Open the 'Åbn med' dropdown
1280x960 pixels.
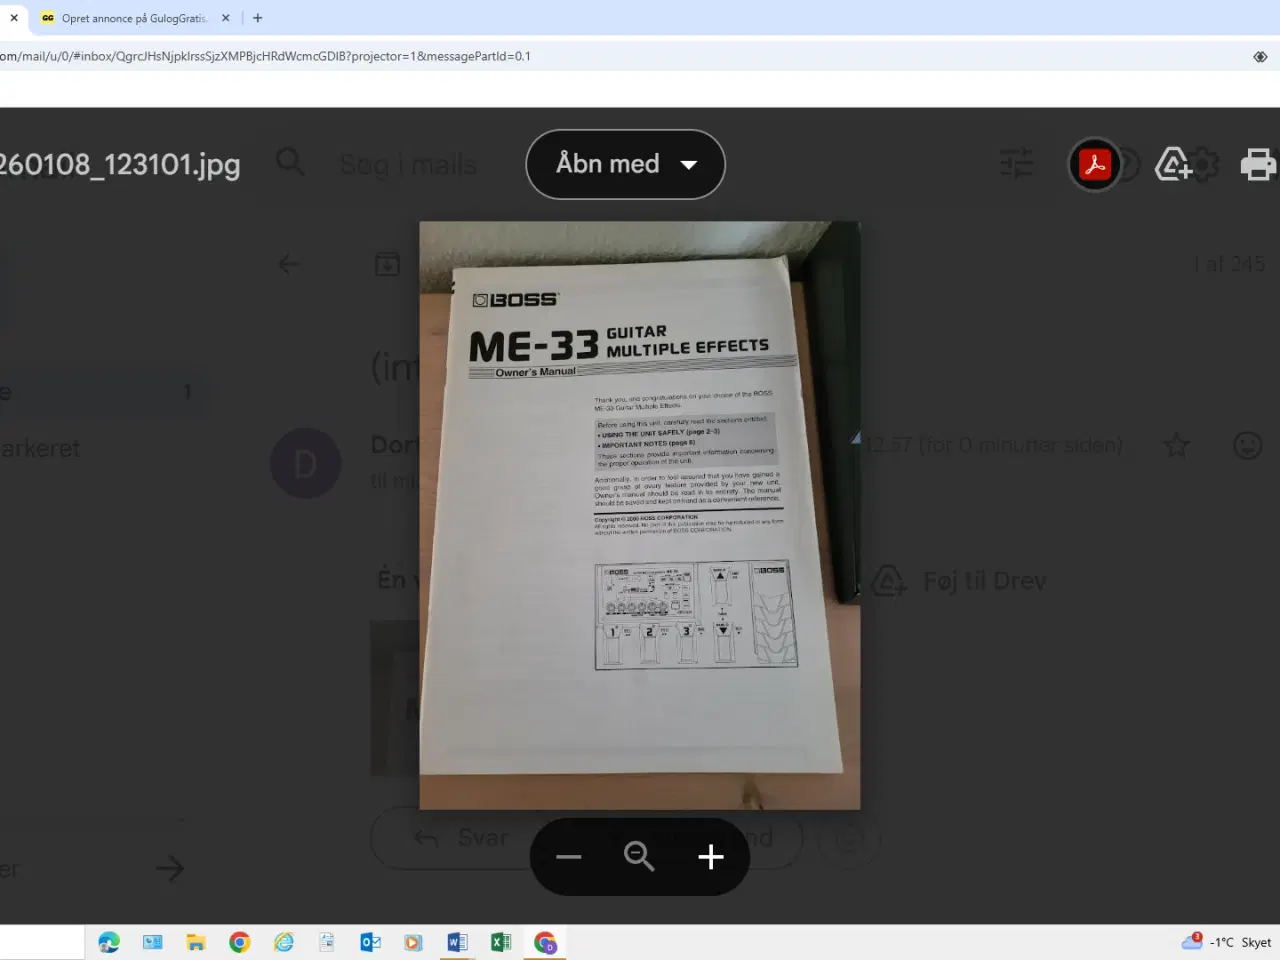[625, 164]
